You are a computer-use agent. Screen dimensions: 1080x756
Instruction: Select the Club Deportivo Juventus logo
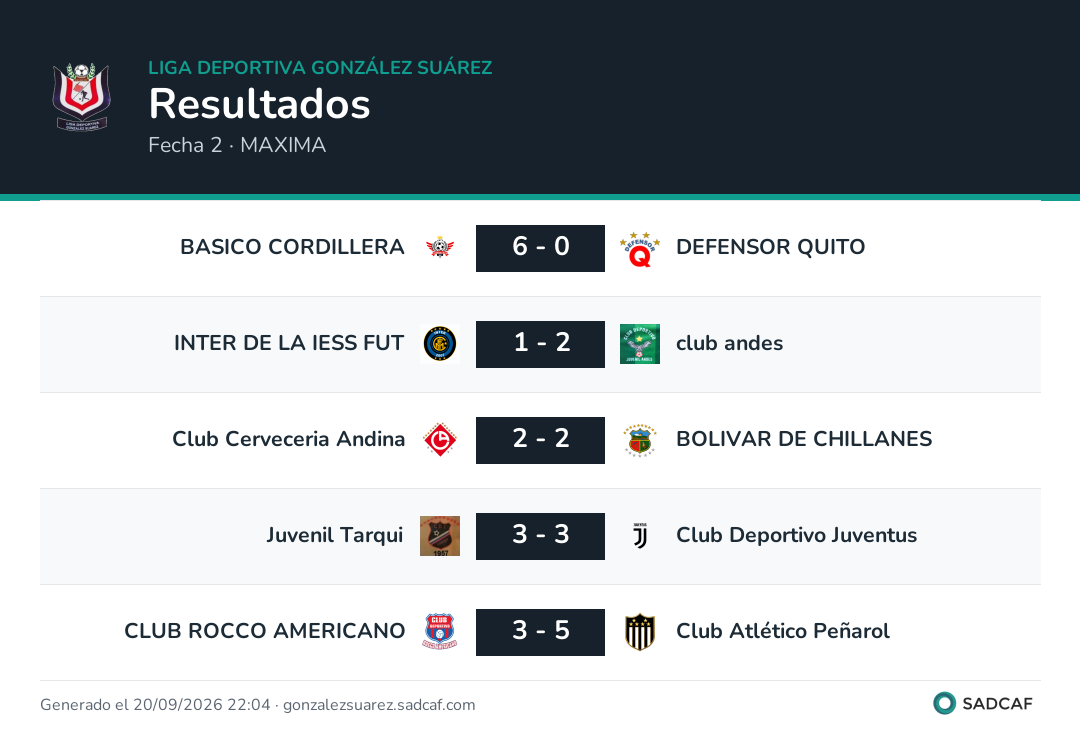640,536
